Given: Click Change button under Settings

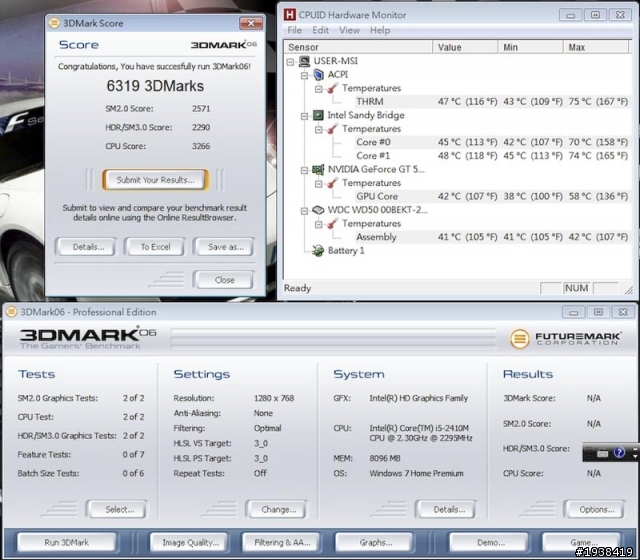Looking at the screenshot, I should coord(278,510).
